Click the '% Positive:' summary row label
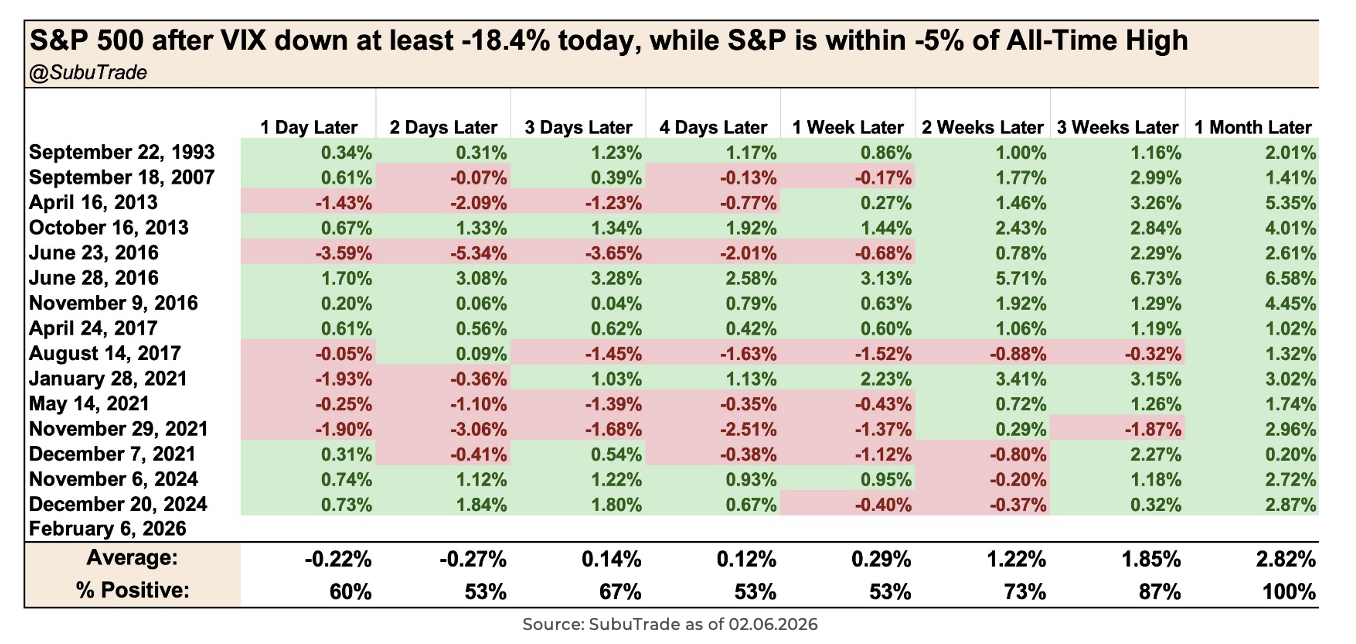 pyautogui.click(x=133, y=590)
